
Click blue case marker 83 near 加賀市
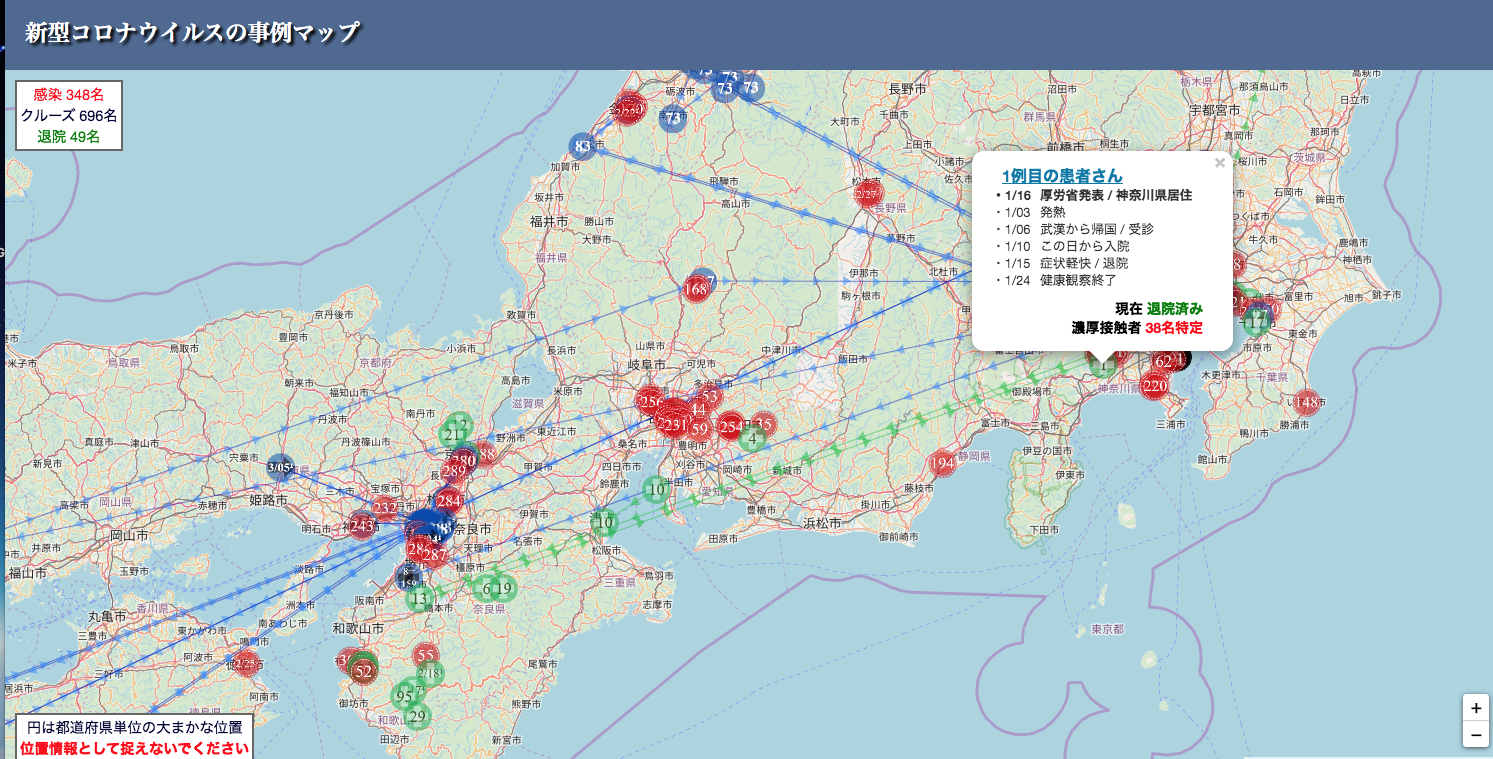[x=582, y=146]
